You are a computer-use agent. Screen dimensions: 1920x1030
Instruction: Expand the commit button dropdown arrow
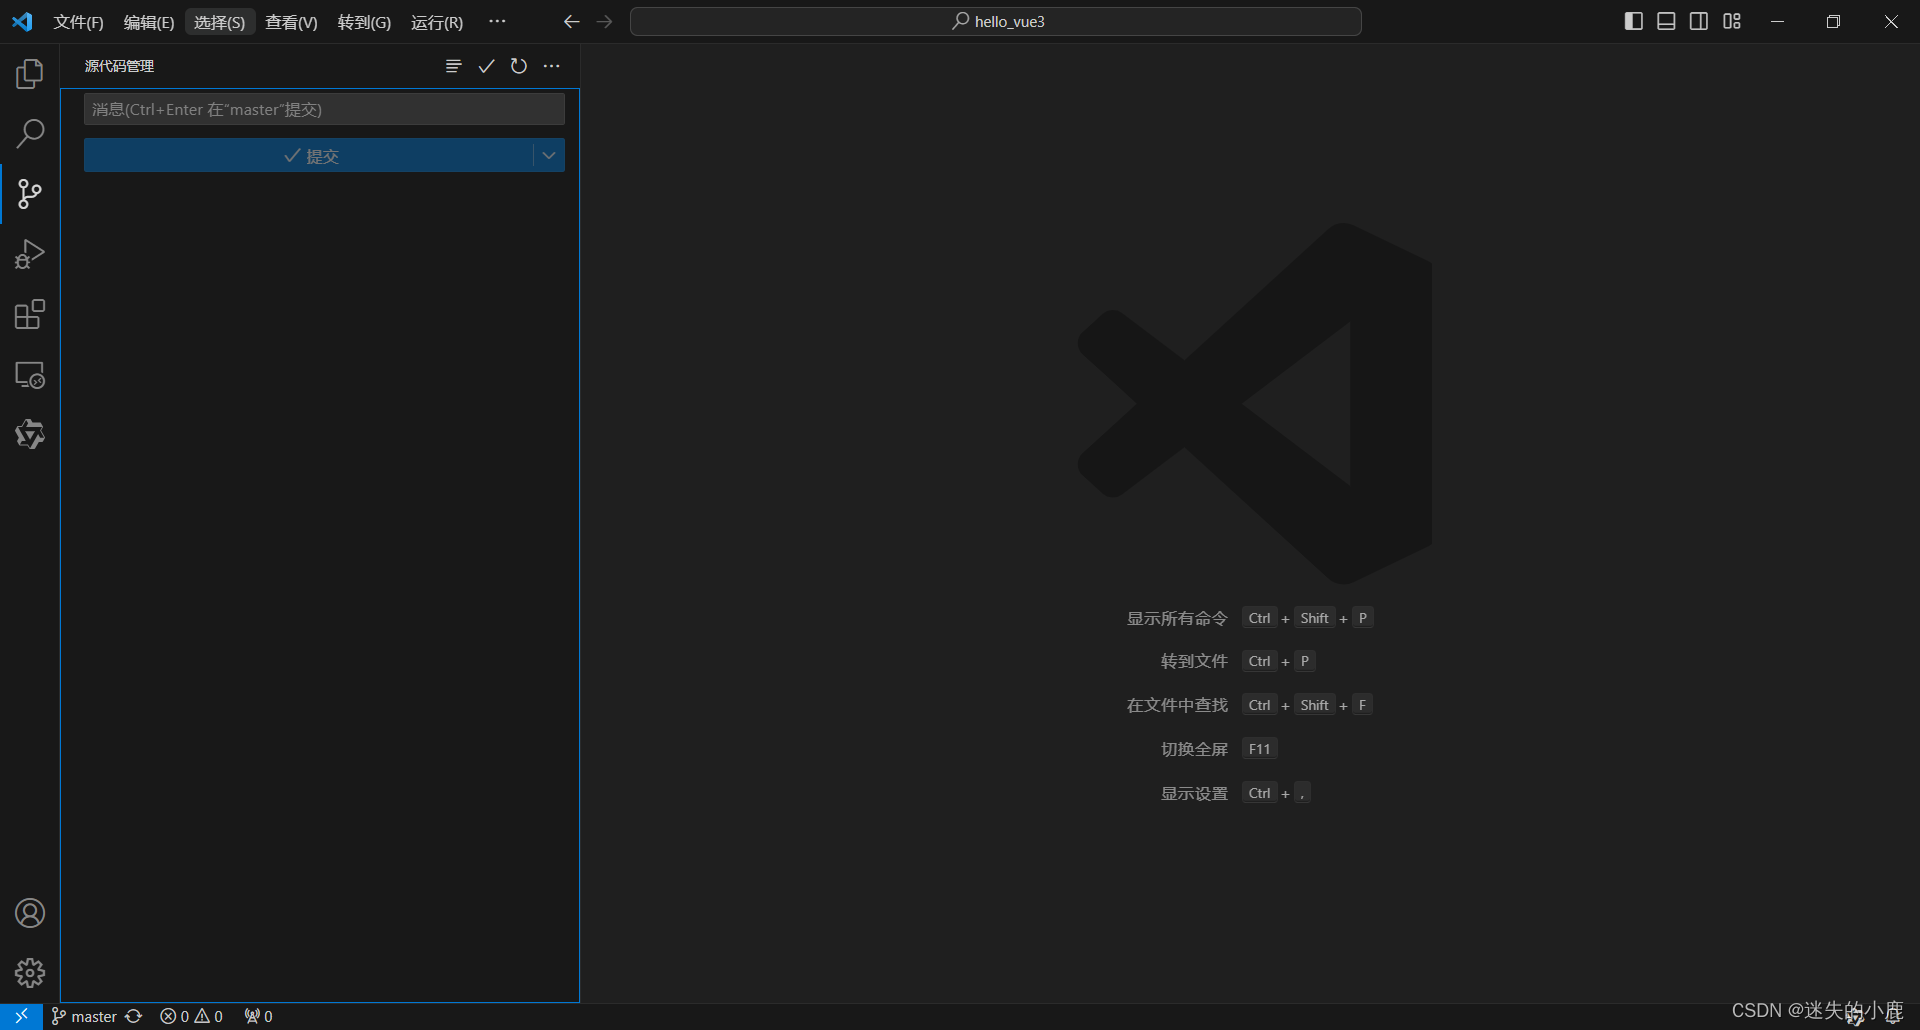(x=549, y=155)
